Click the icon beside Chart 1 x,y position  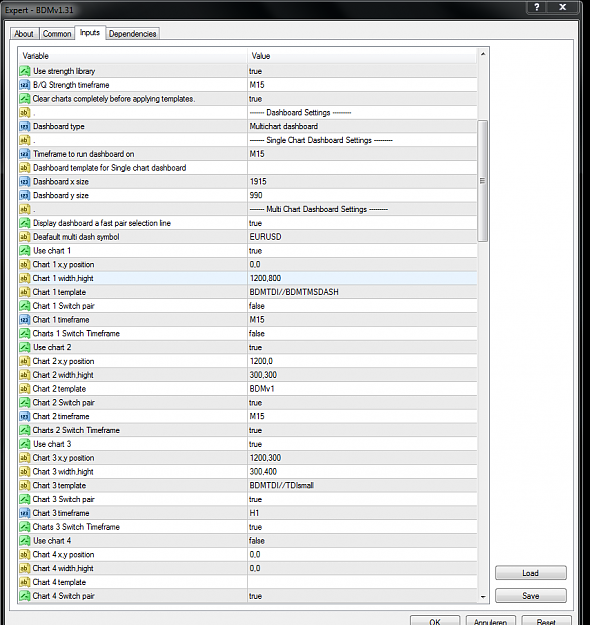coord(25,264)
